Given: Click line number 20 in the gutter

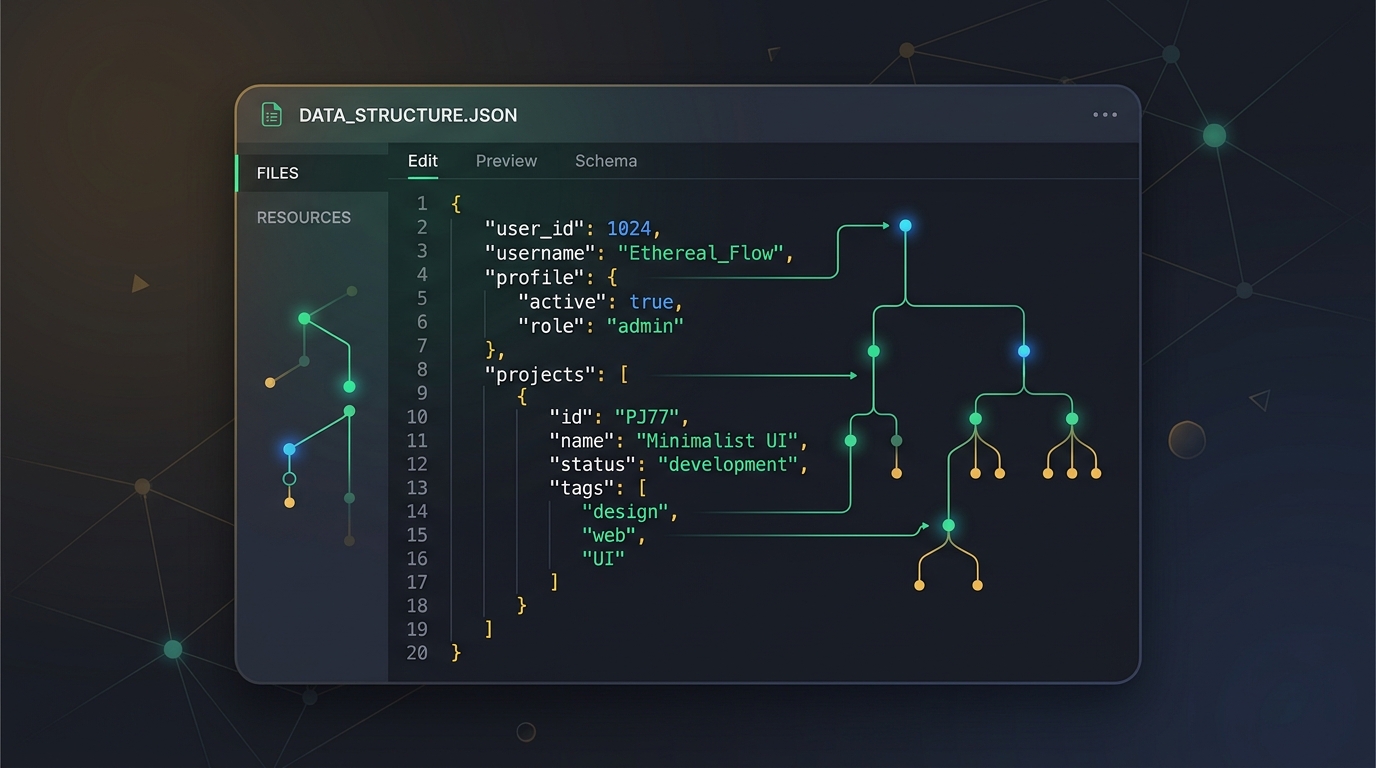Looking at the screenshot, I should pos(417,653).
